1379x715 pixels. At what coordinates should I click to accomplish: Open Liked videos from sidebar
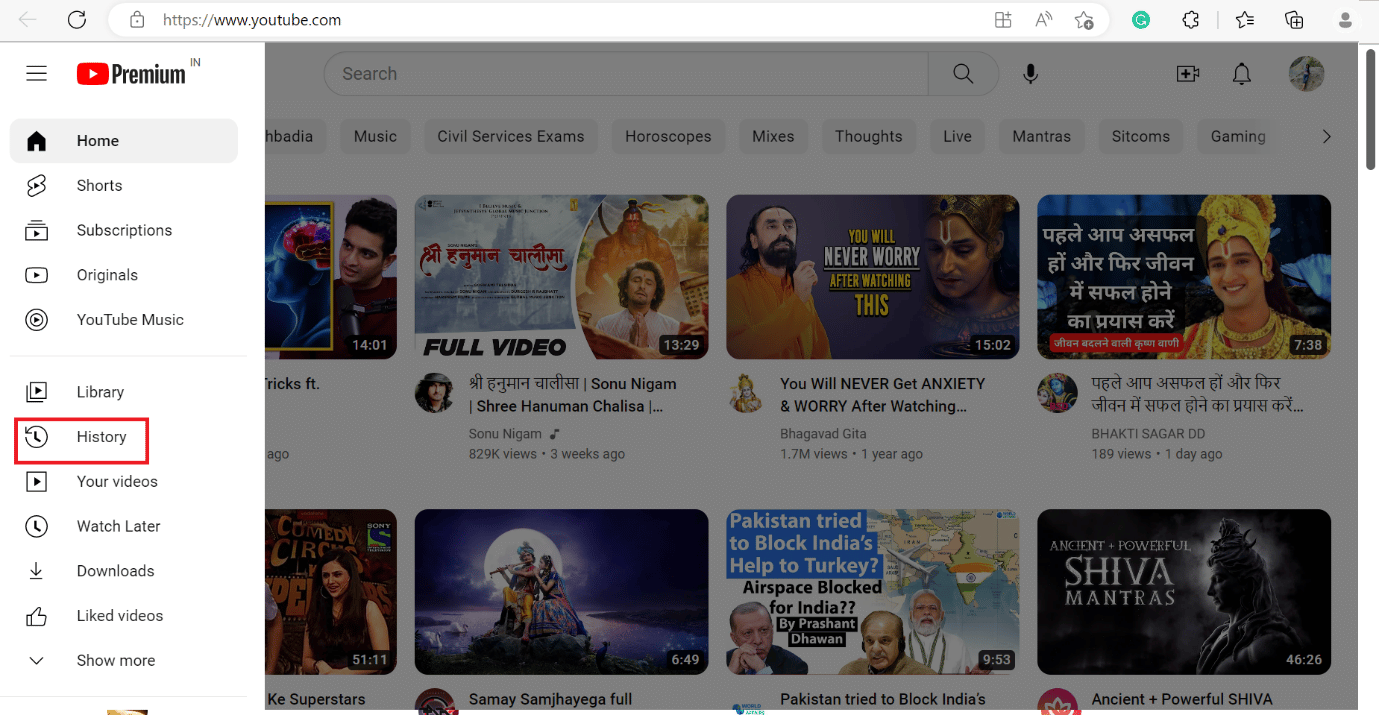pyautogui.click(x=36, y=615)
